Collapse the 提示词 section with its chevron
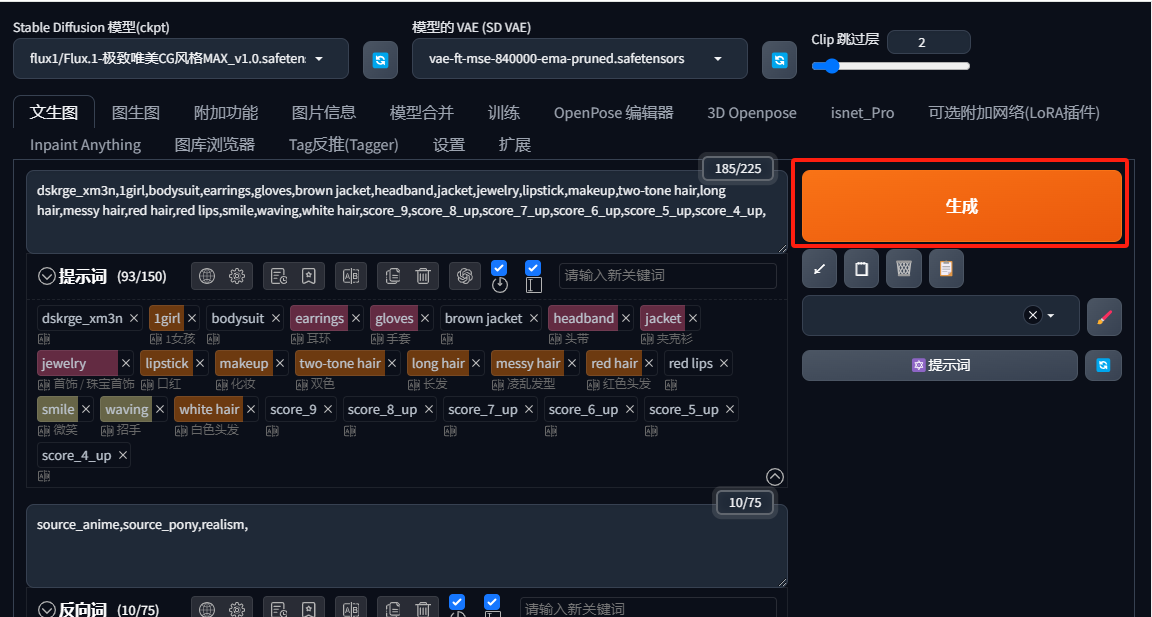 pyautogui.click(x=46, y=276)
